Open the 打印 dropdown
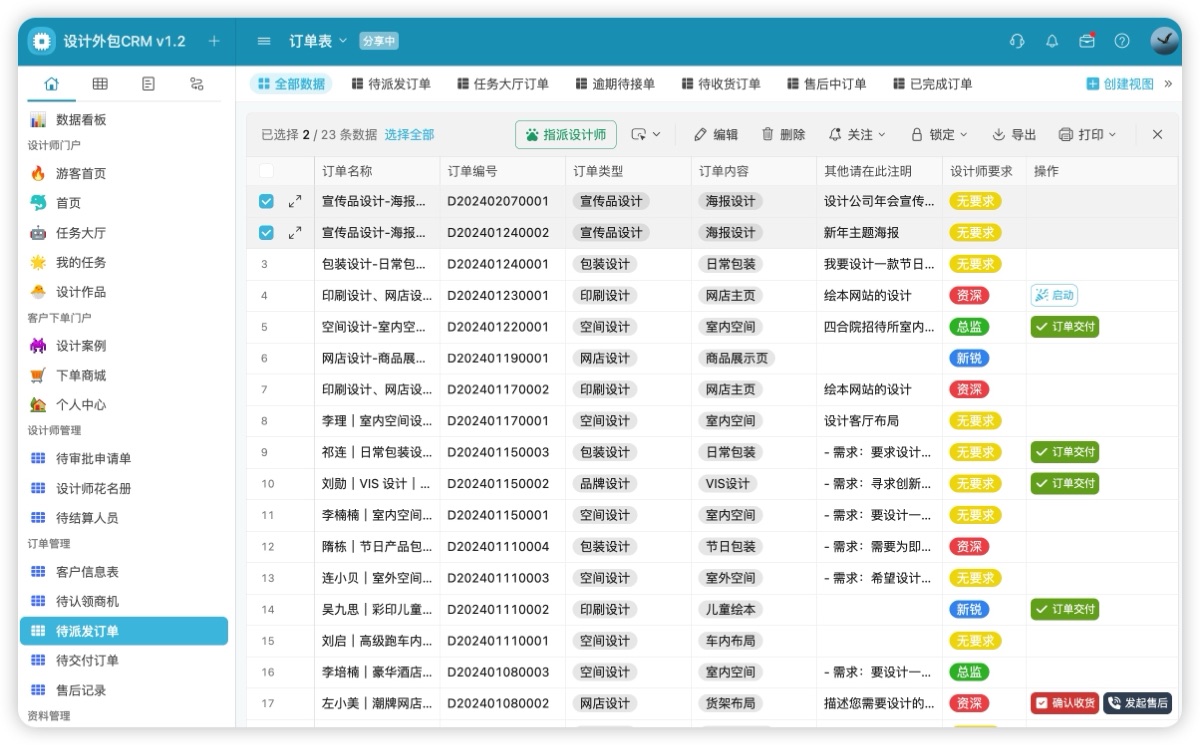This screenshot has width=1200, height=745. coord(1087,135)
